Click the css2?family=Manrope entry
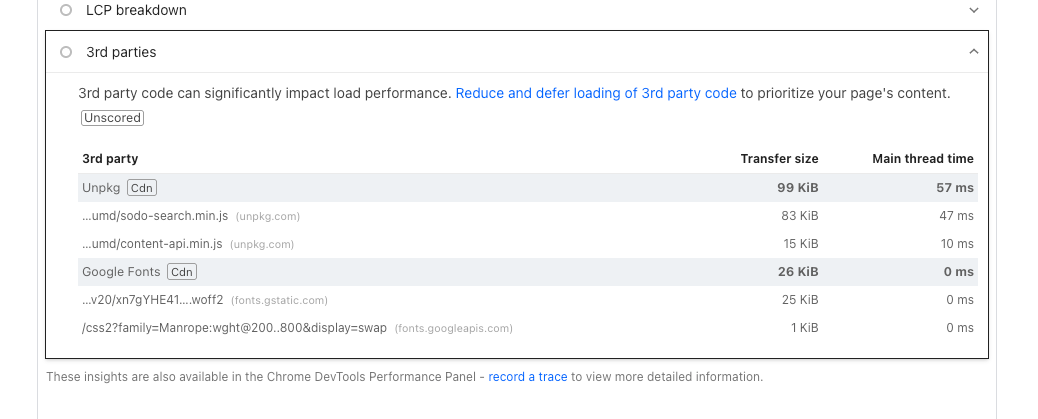This screenshot has width=1038, height=419. pyautogui.click(x=234, y=328)
